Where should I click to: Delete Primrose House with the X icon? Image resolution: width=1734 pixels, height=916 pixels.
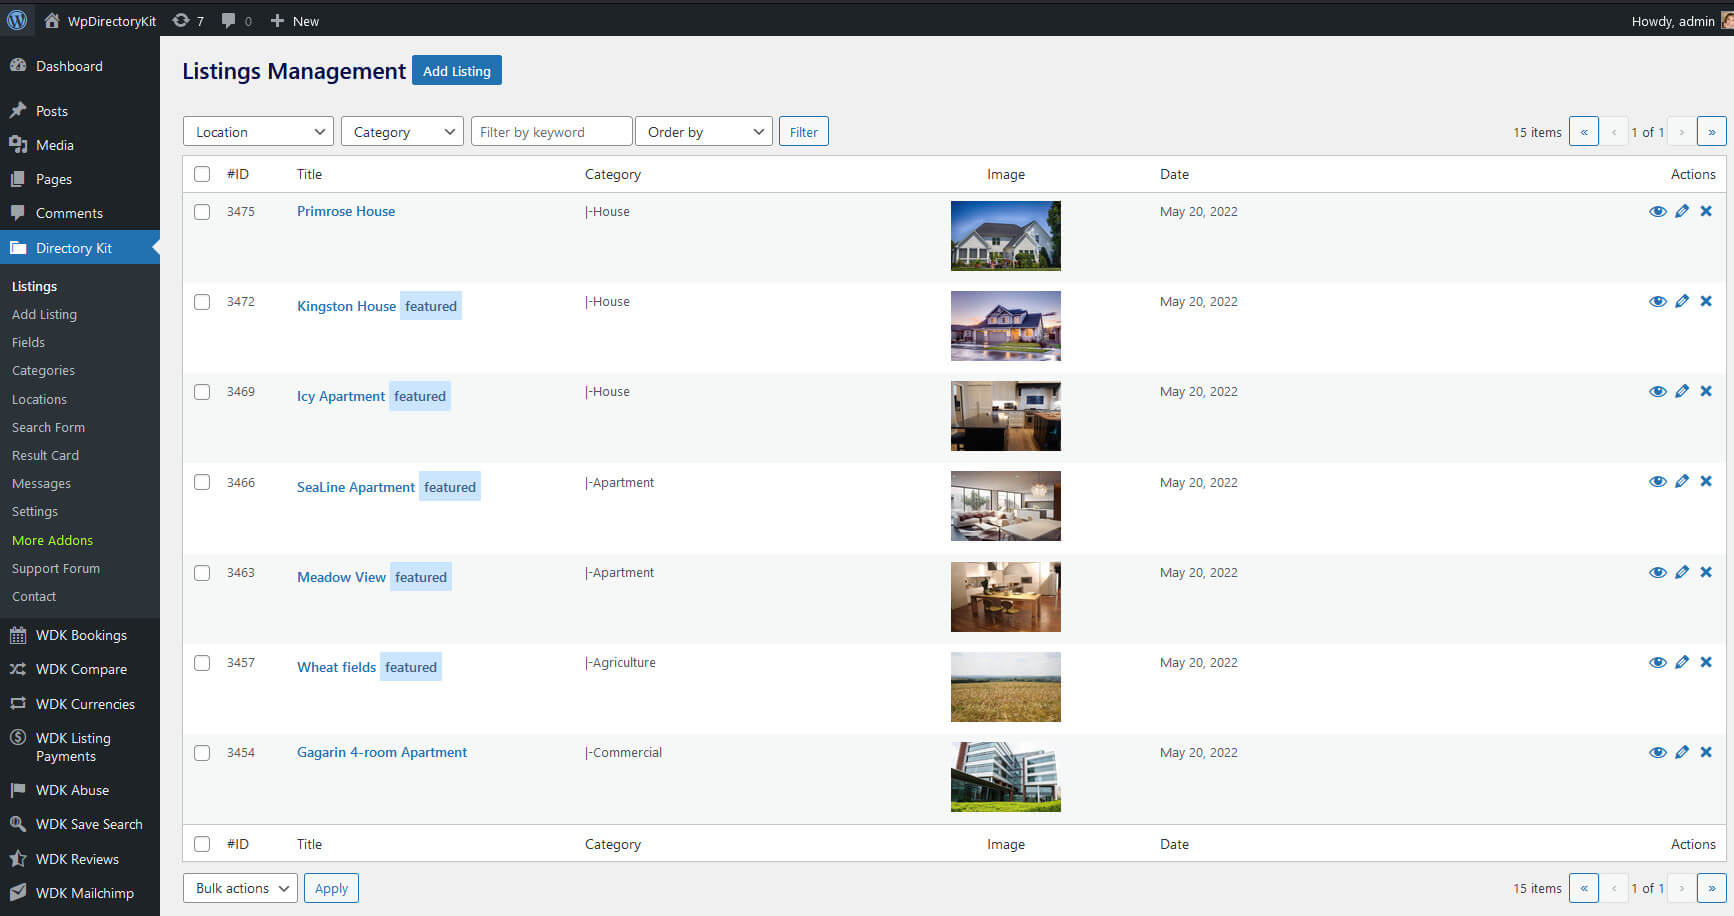pos(1706,211)
